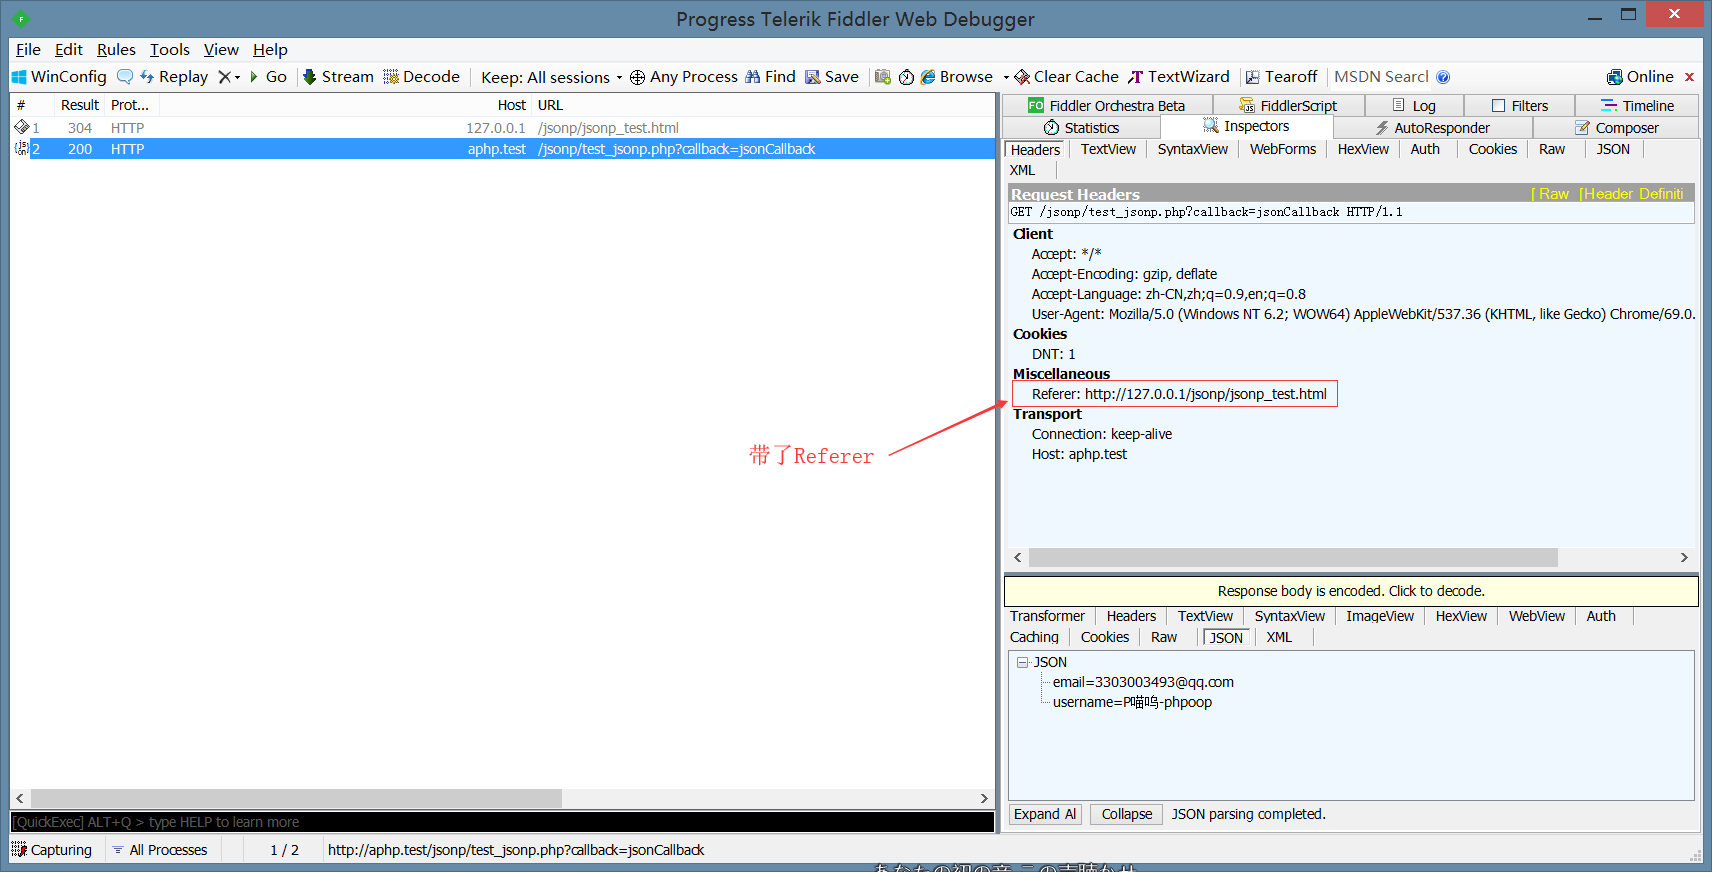1712x872 pixels.
Task: Switch to the AutoResponder tab
Action: coord(1432,128)
